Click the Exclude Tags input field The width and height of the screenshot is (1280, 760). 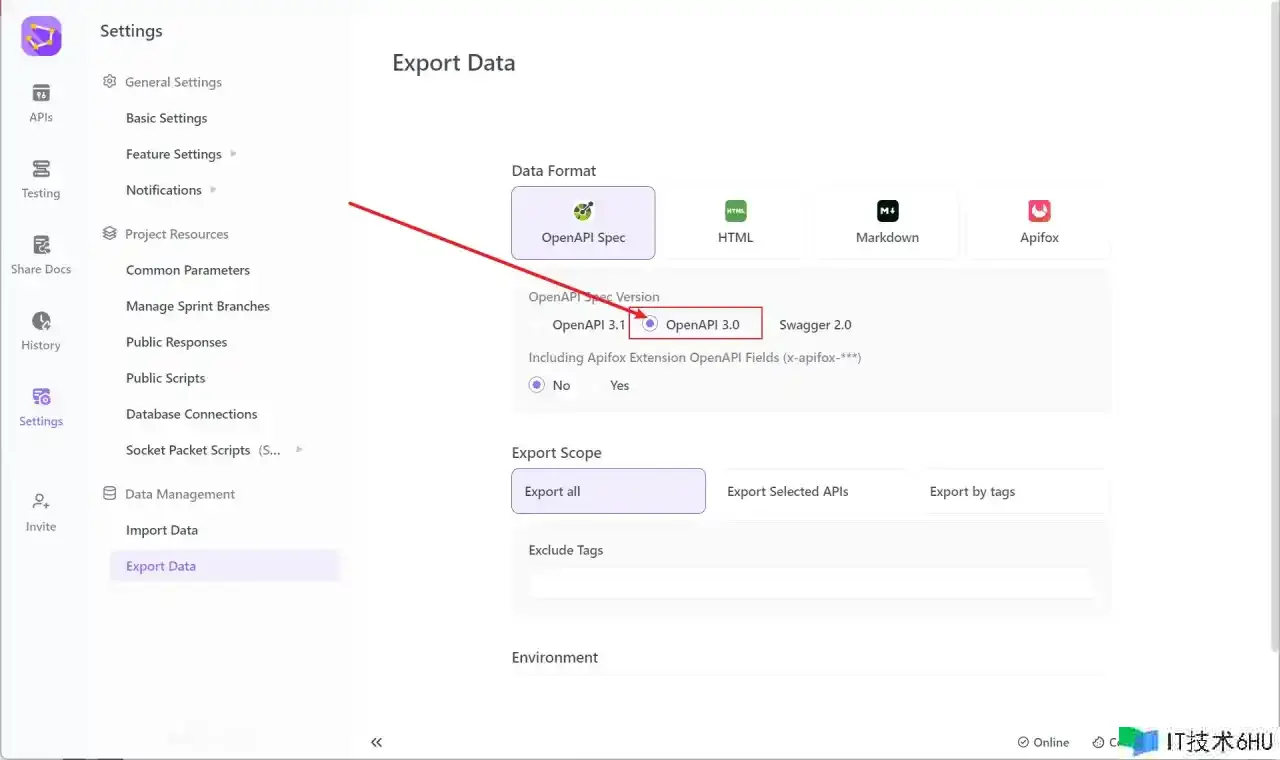[x=810, y=583]
